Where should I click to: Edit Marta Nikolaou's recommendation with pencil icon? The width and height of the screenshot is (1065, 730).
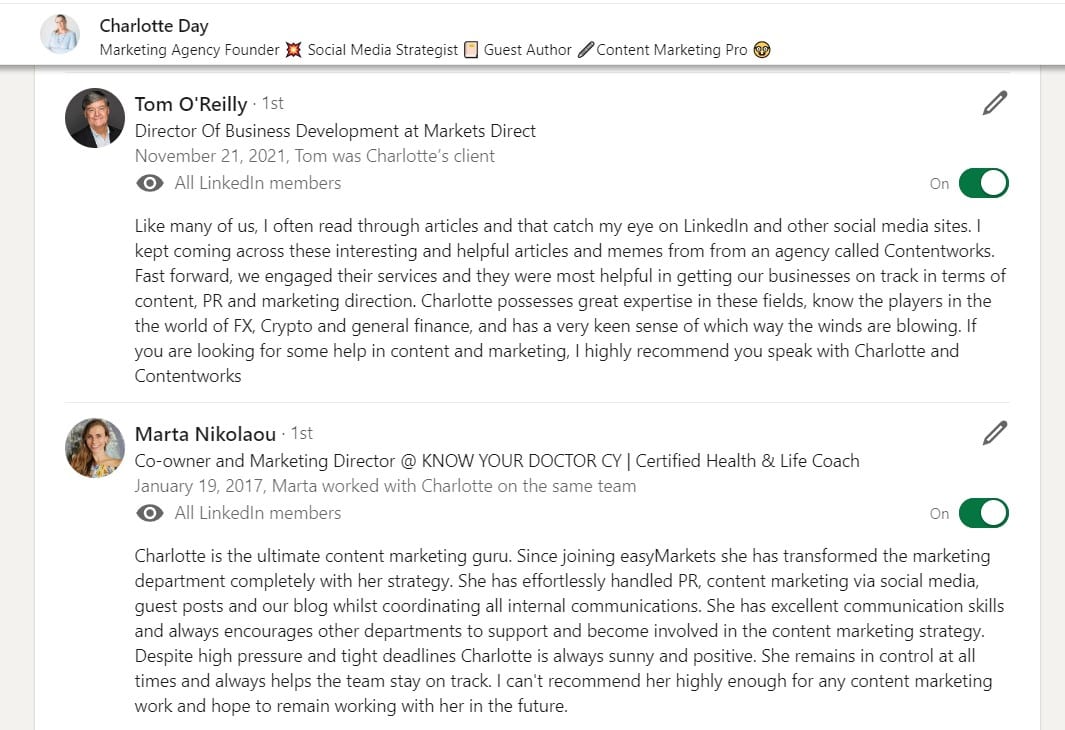(x=994, y=433)
